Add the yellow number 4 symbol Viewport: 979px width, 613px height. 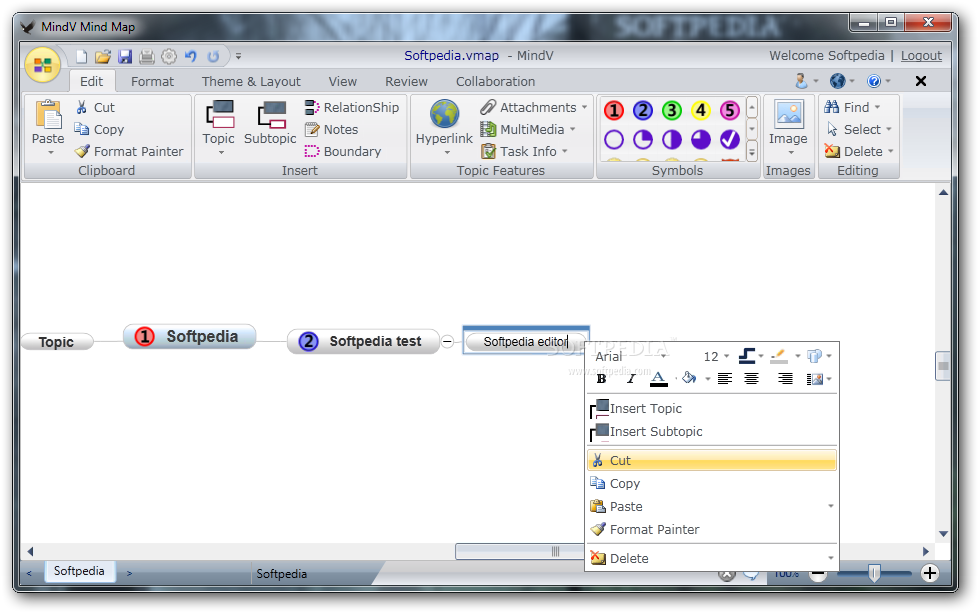tap(701, 110)
